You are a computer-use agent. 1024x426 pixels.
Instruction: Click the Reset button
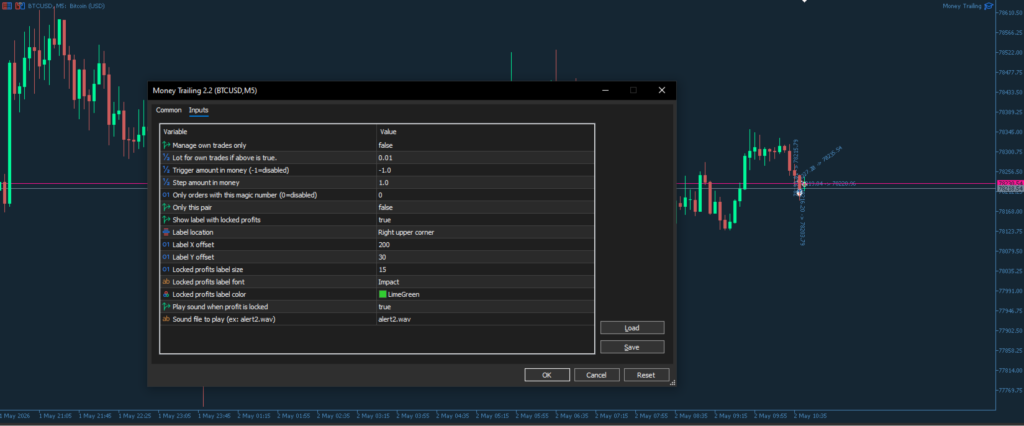pos(646,375)
